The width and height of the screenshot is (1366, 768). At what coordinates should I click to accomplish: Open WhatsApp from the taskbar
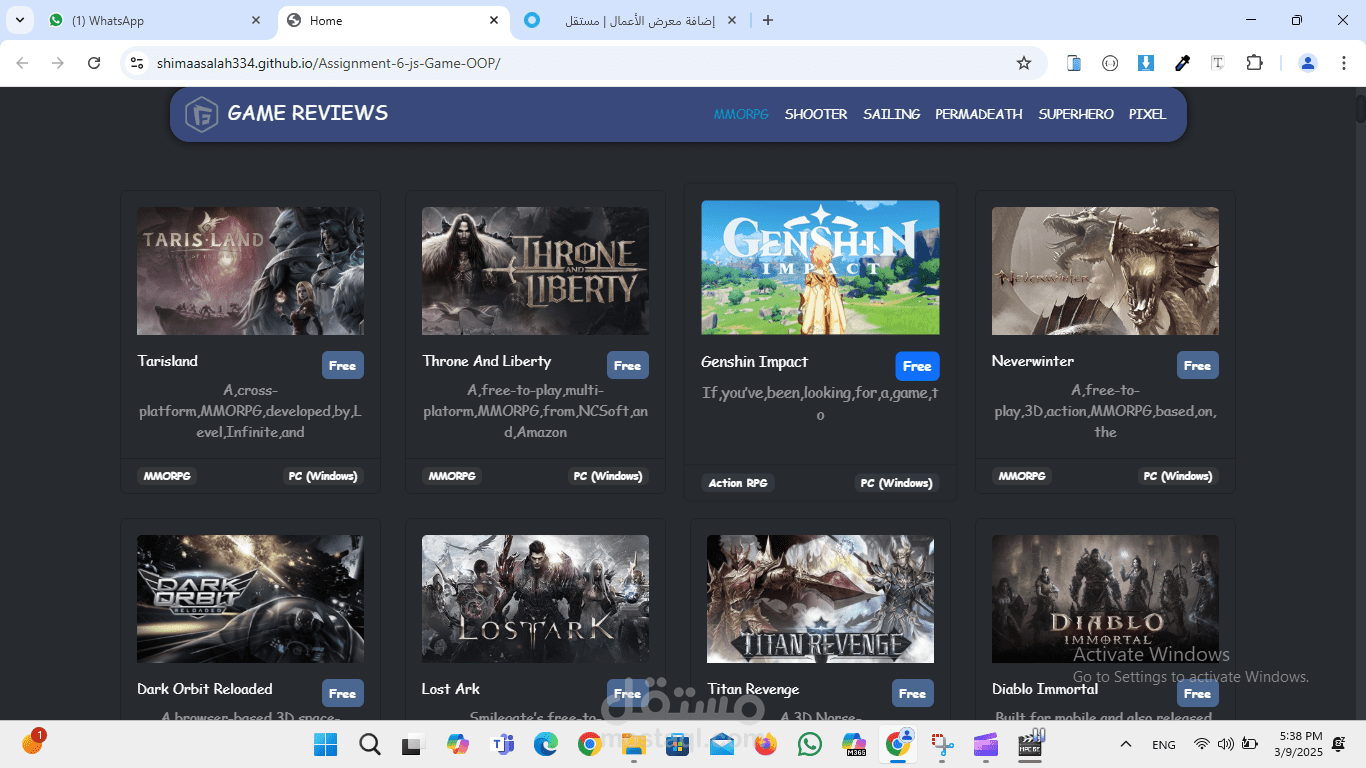[x=810, y=744]
